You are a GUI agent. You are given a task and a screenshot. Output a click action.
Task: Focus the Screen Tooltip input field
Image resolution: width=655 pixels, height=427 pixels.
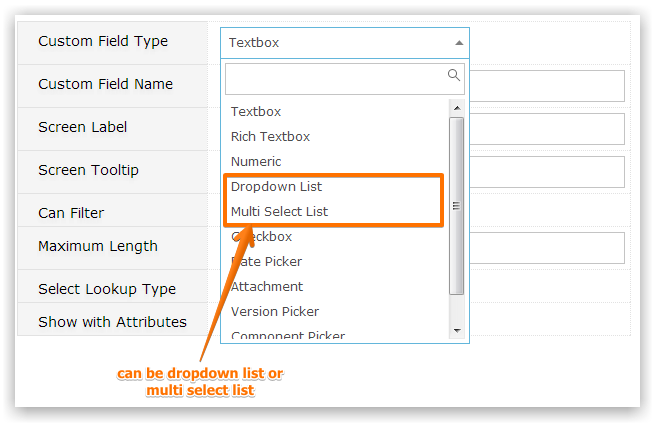coord(547,172)
